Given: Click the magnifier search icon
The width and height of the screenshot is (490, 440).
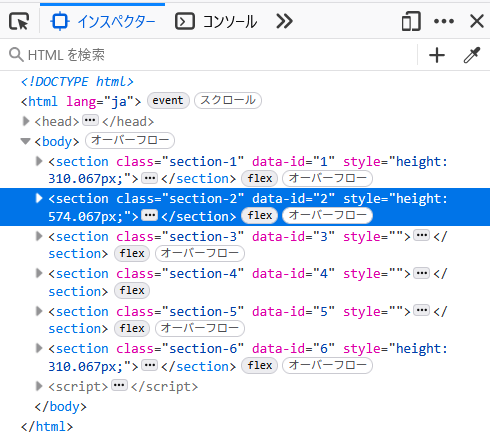Looking at the screenshot, I should [16, 55].
